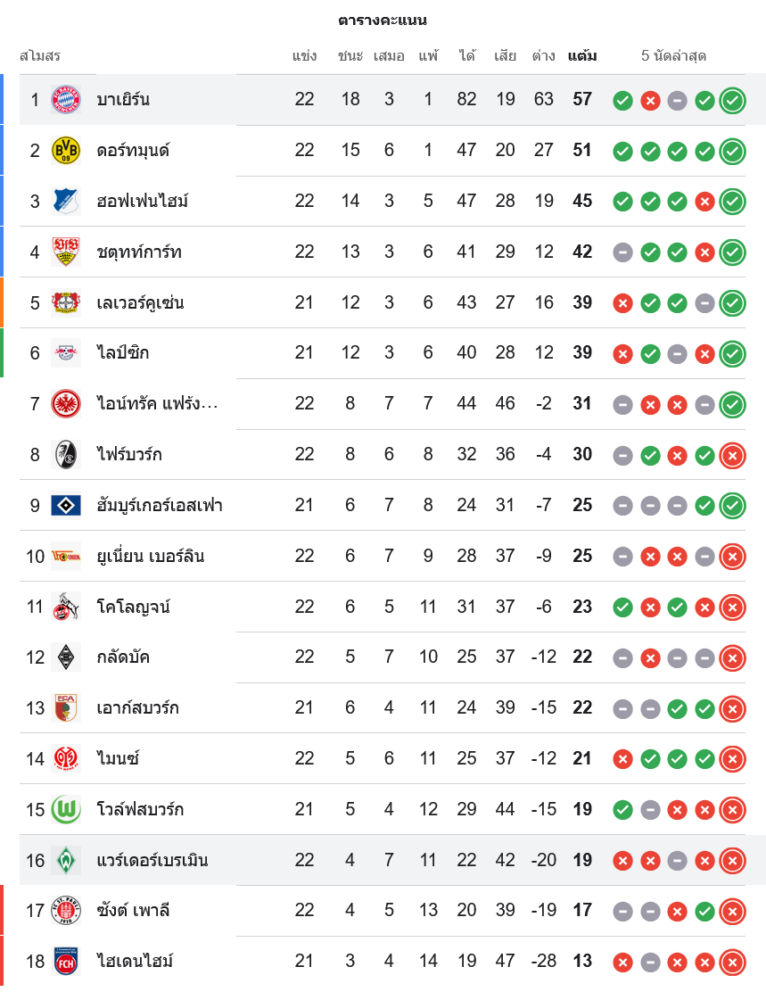Click the Bayer Leverkusen logo
The height and width of the screenshot is (1000, 766).
coord(66,302)
